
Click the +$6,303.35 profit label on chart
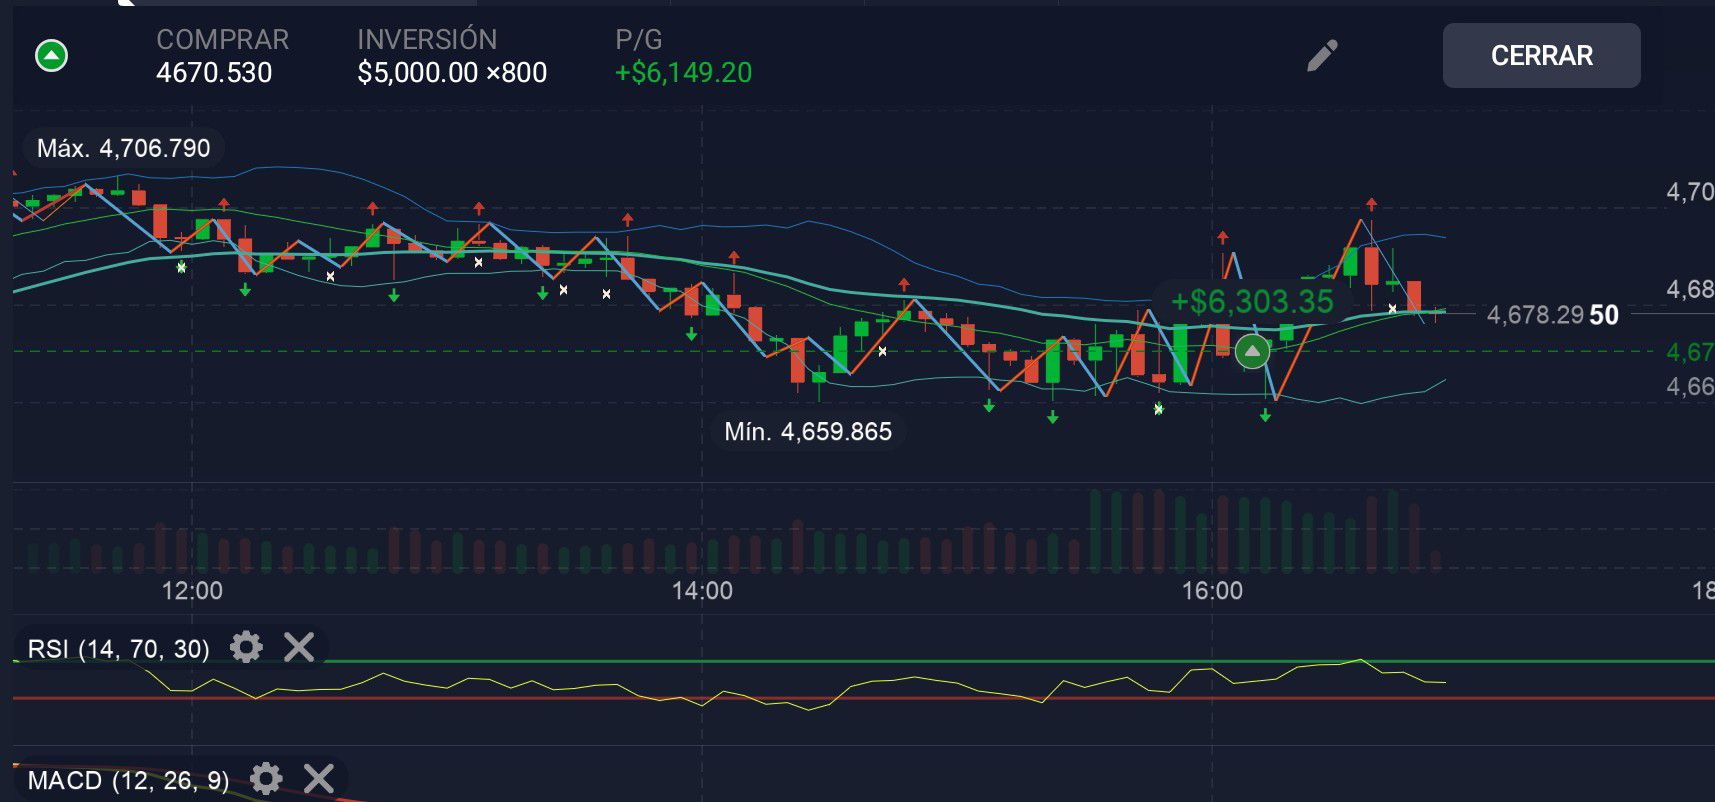click(1252, 301)
